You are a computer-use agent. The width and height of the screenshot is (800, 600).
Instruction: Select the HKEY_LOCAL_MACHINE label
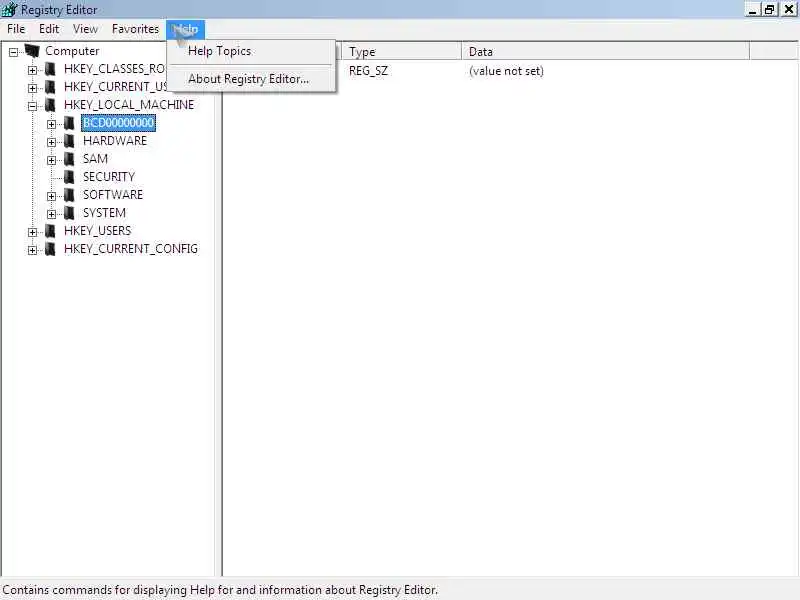point(129,105)
